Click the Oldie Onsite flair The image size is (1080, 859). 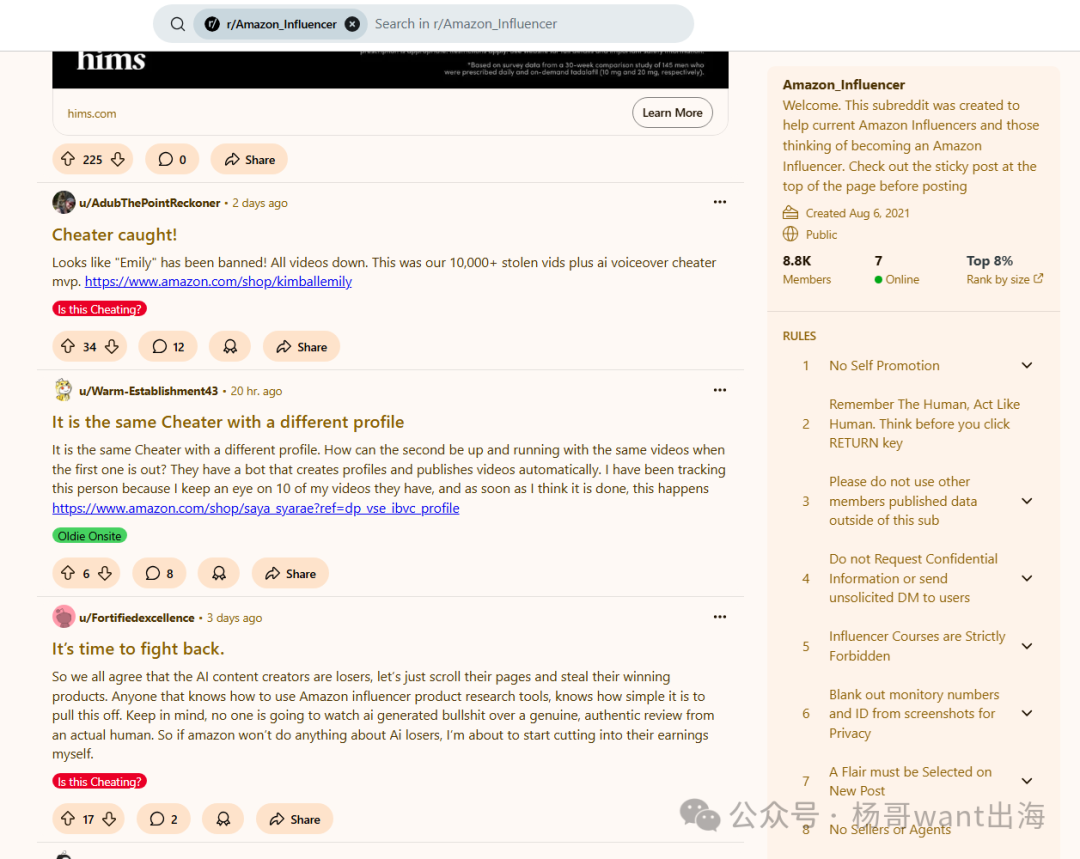90,536
